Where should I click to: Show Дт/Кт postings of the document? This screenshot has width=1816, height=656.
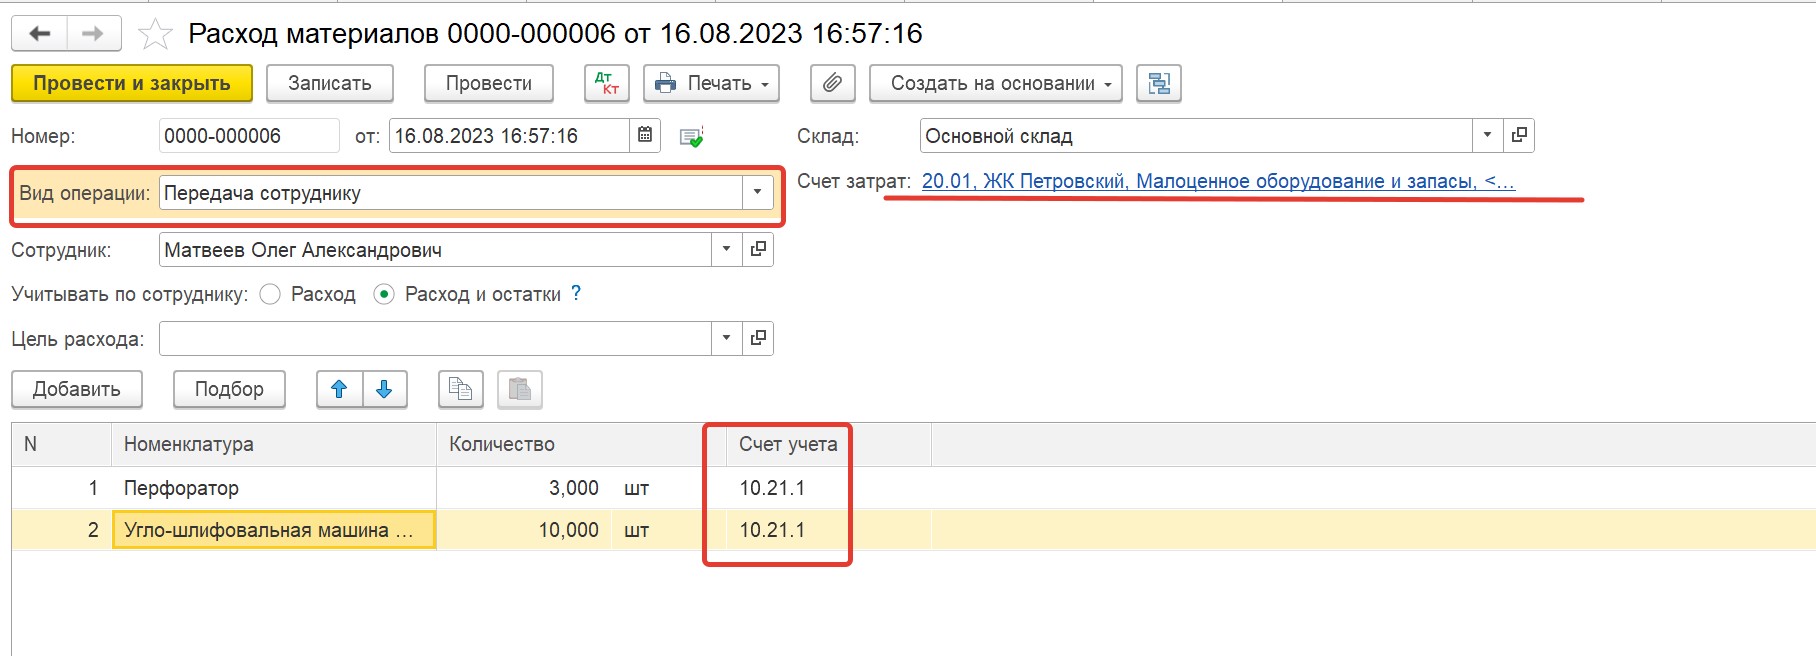tap(607, 83)
